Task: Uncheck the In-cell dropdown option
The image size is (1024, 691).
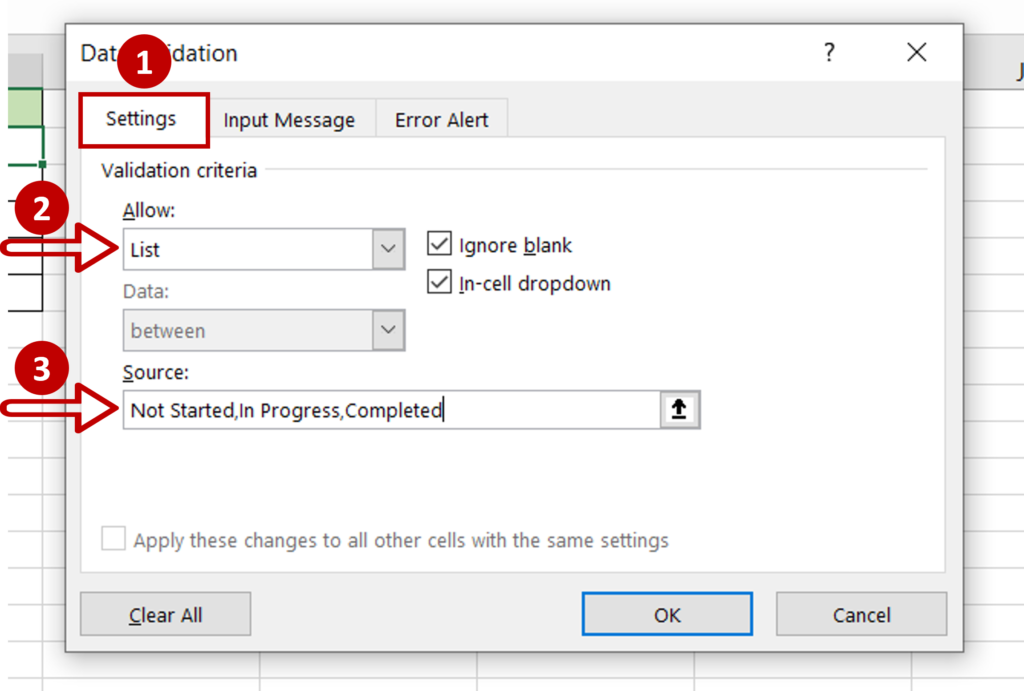Action: click(439, 282)
